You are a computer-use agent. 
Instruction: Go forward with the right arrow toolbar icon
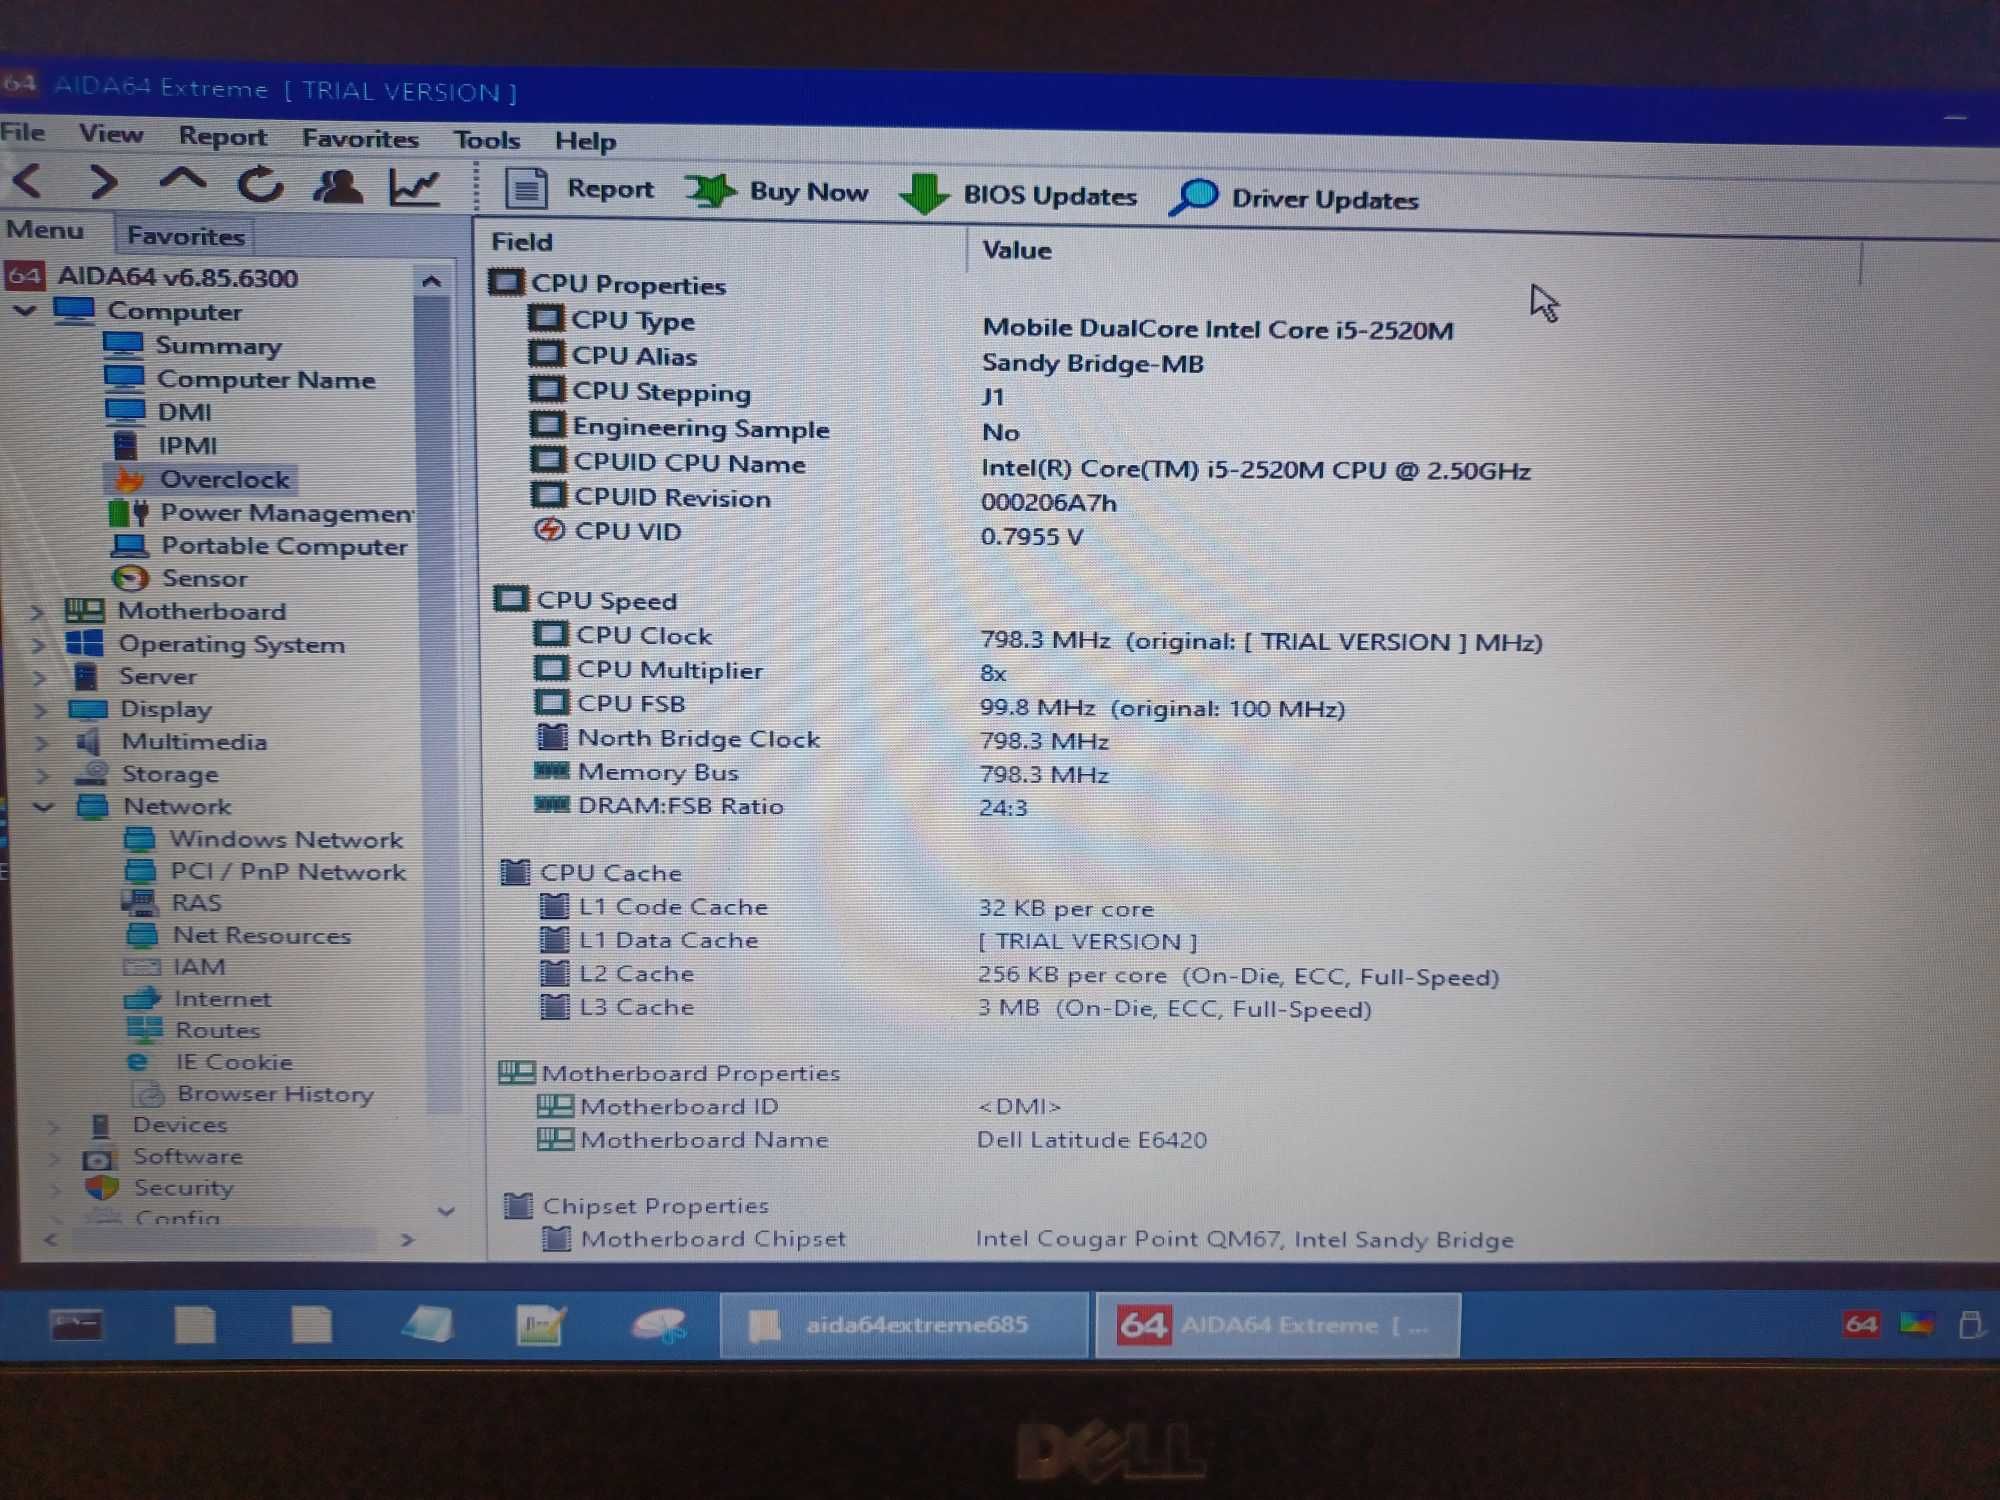[x=103, y=182]
